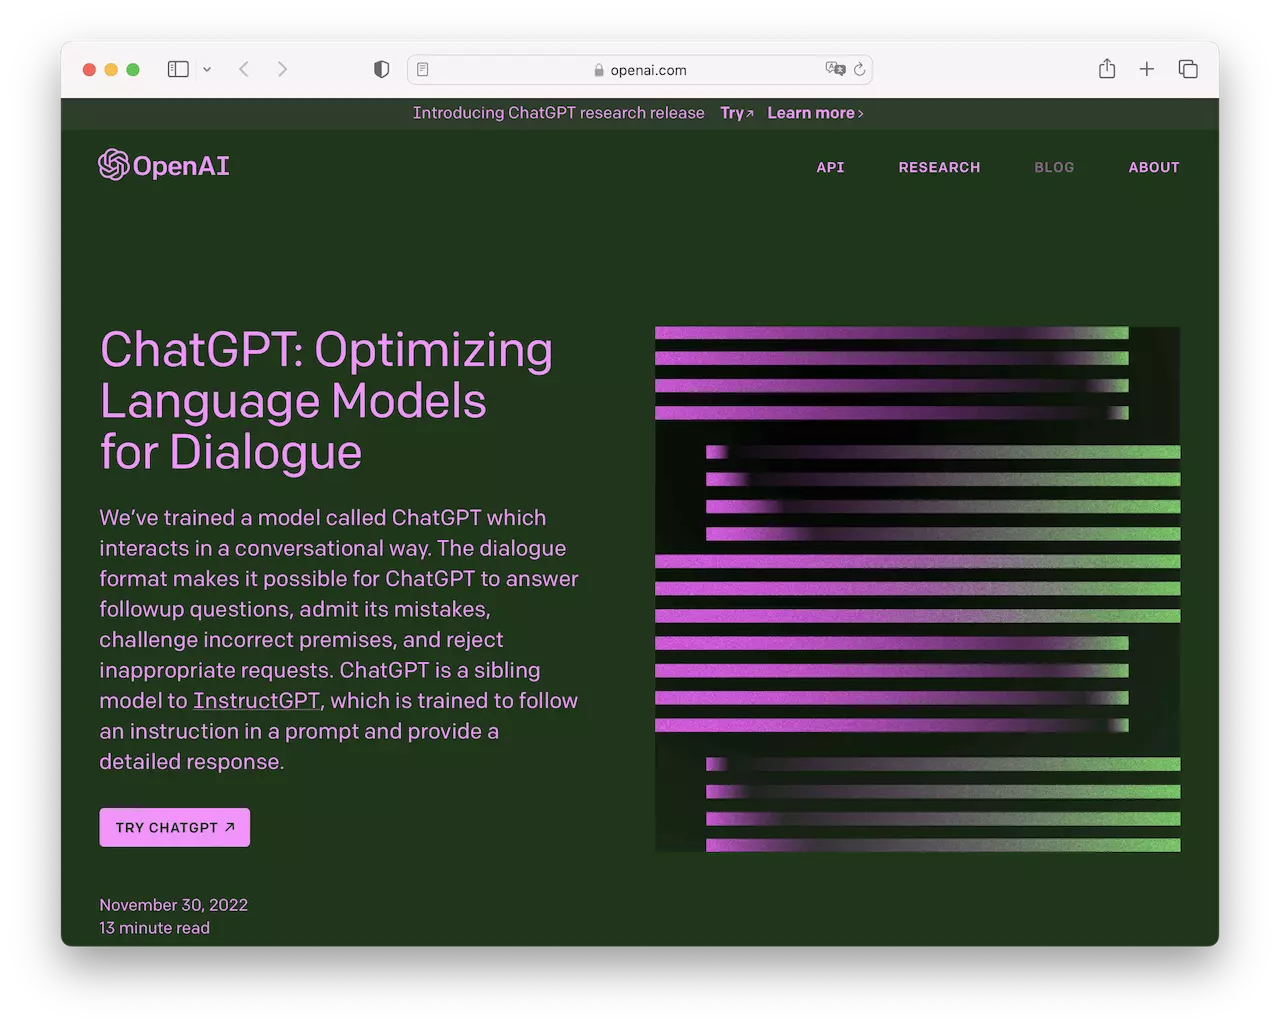Image resolution: width=1280 pixels, height=1027 pixels.
Task: Click the 13 minute read text
Action: click(x=155, y=928)
